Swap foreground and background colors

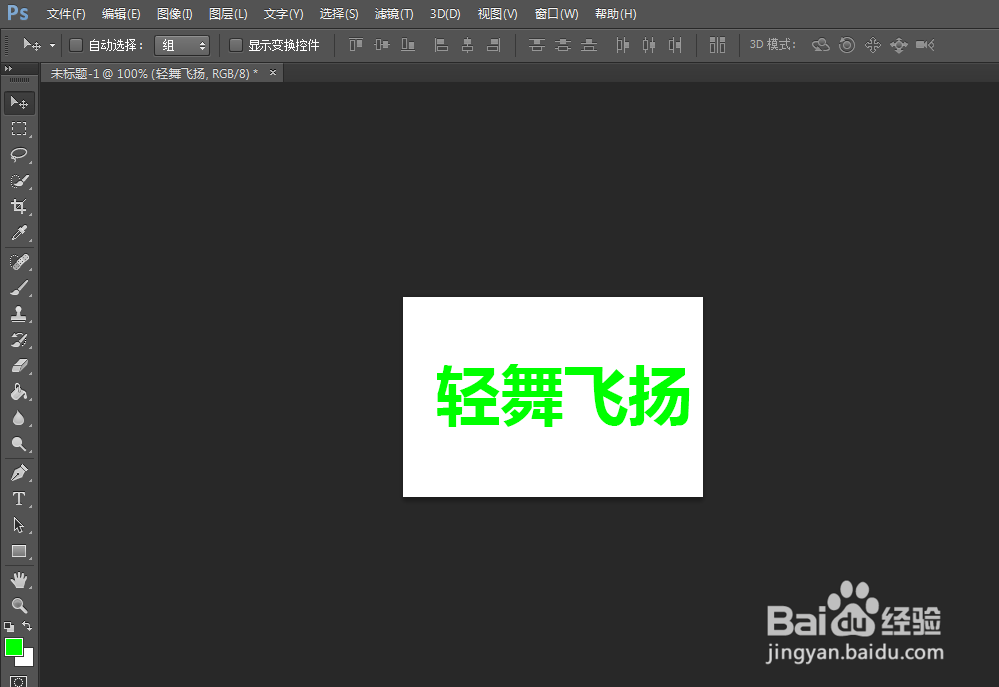pos(27,626)
